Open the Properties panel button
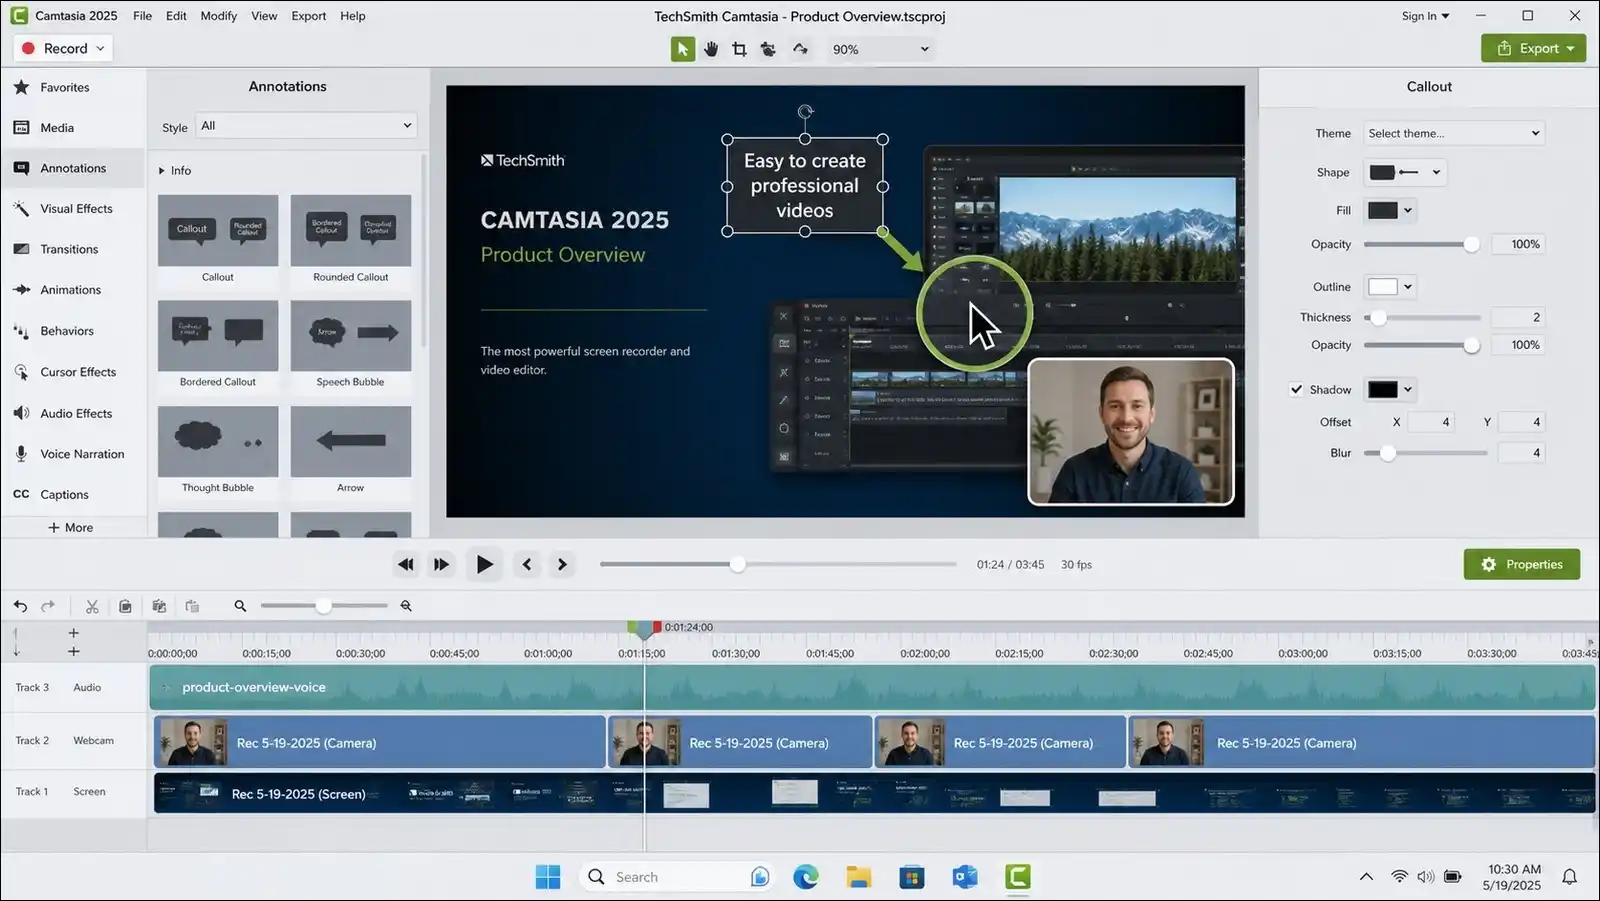1600x901 pixels. [1522, 565]
